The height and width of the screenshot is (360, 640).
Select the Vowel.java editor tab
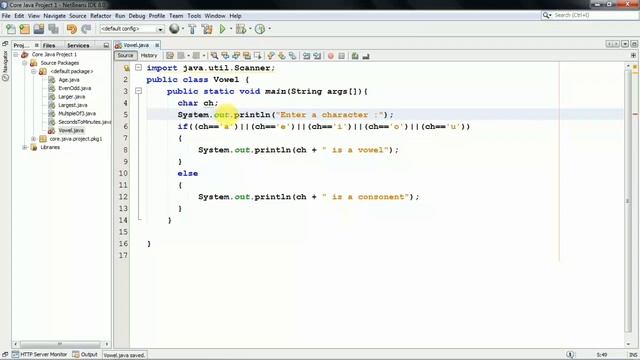[136, 45]
